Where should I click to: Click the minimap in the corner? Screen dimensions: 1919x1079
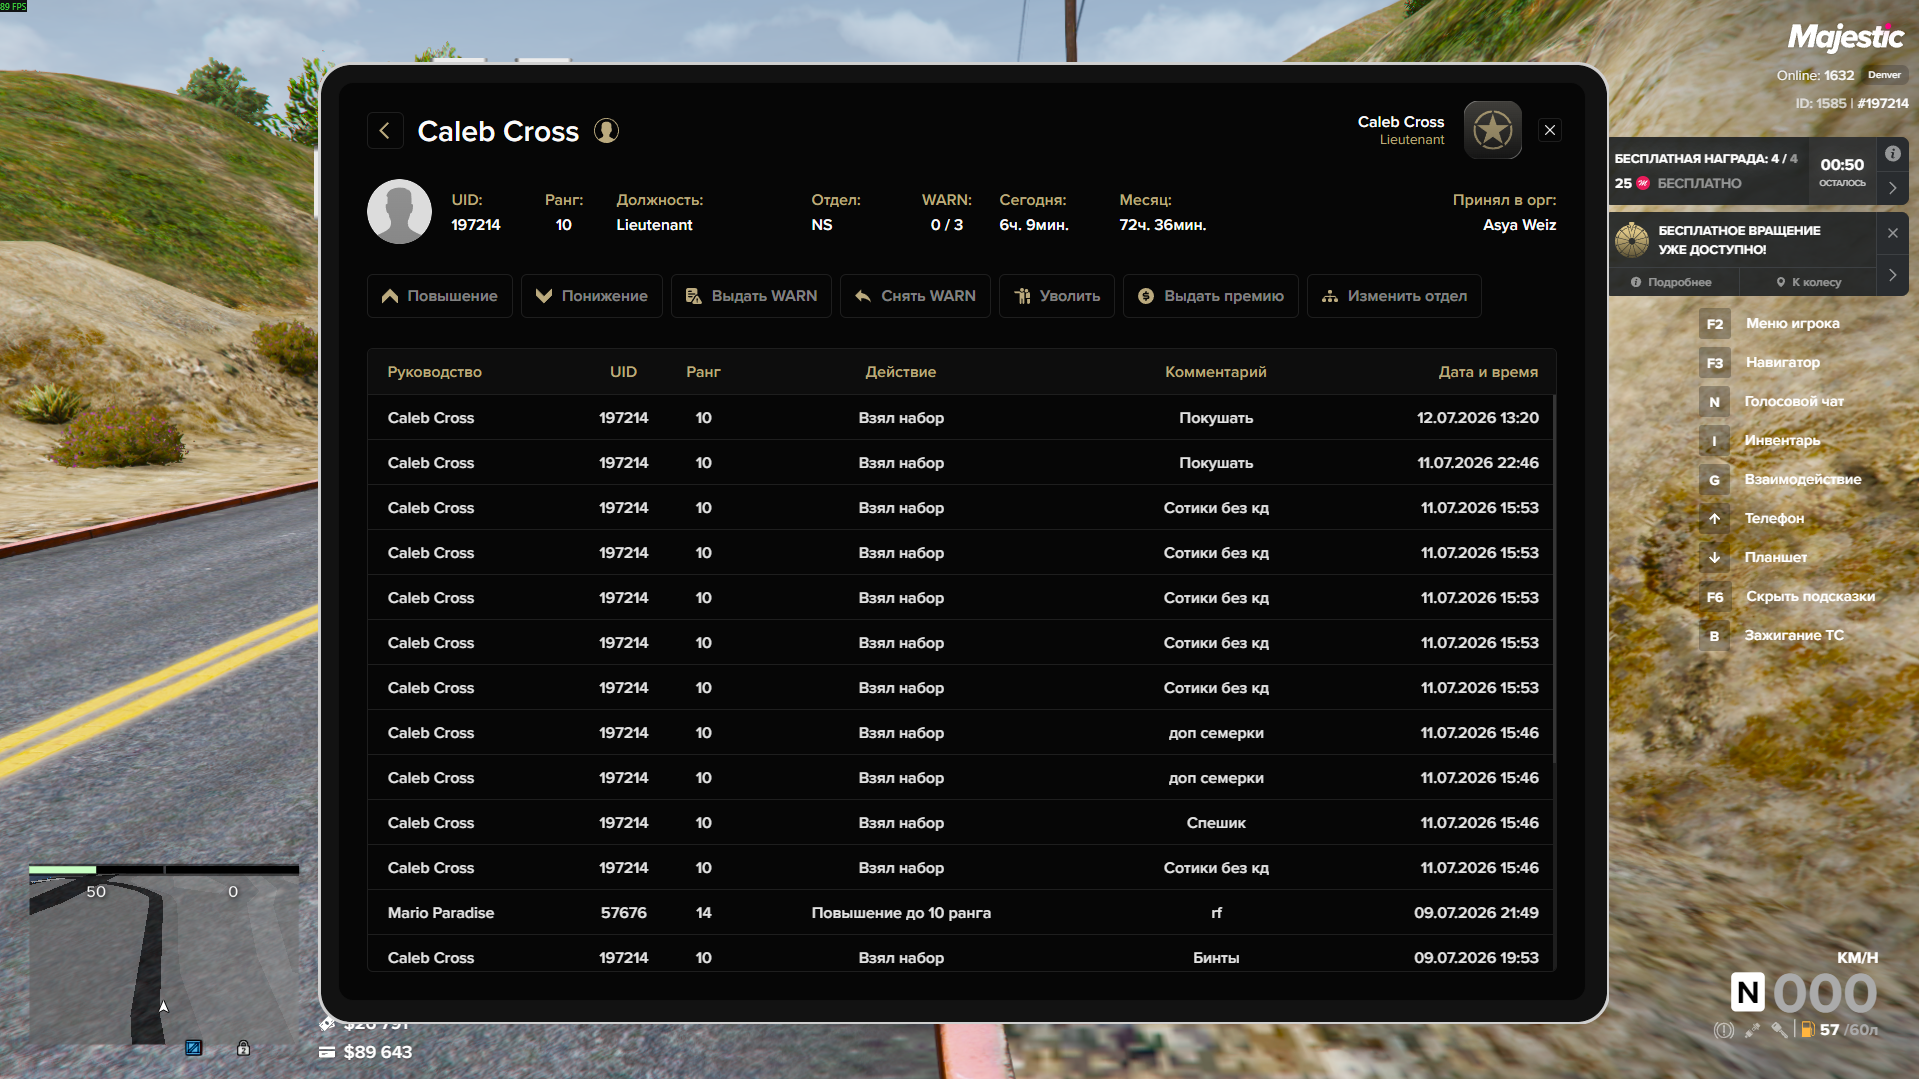coord(164,960)
